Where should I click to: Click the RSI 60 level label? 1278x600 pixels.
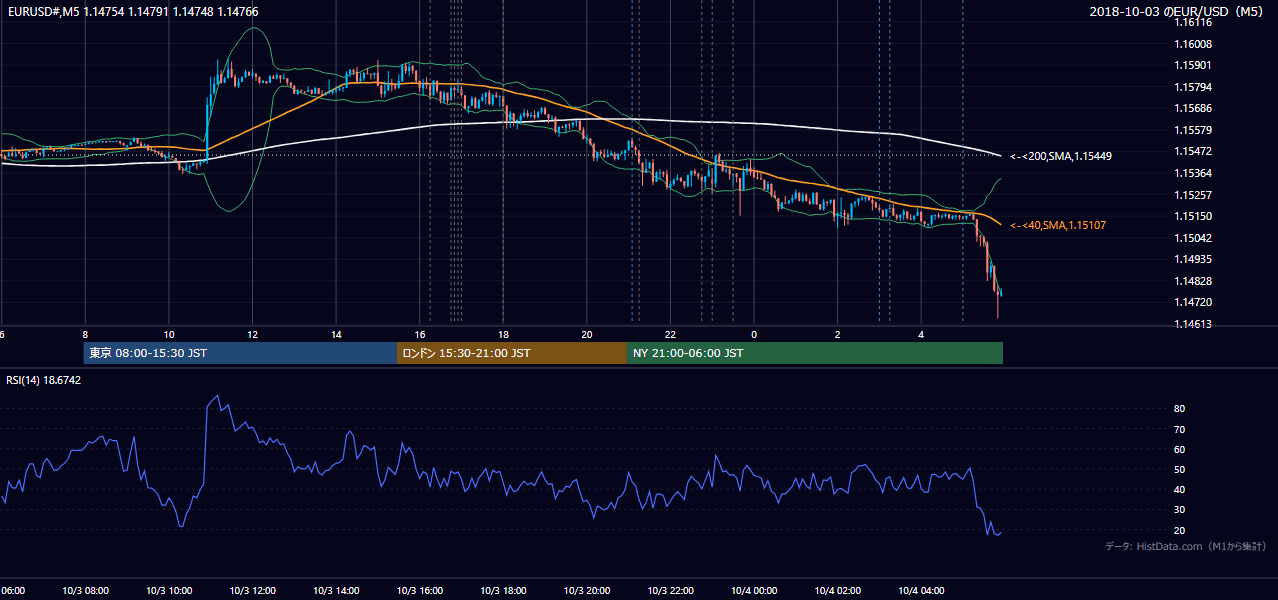[1180, 449]
